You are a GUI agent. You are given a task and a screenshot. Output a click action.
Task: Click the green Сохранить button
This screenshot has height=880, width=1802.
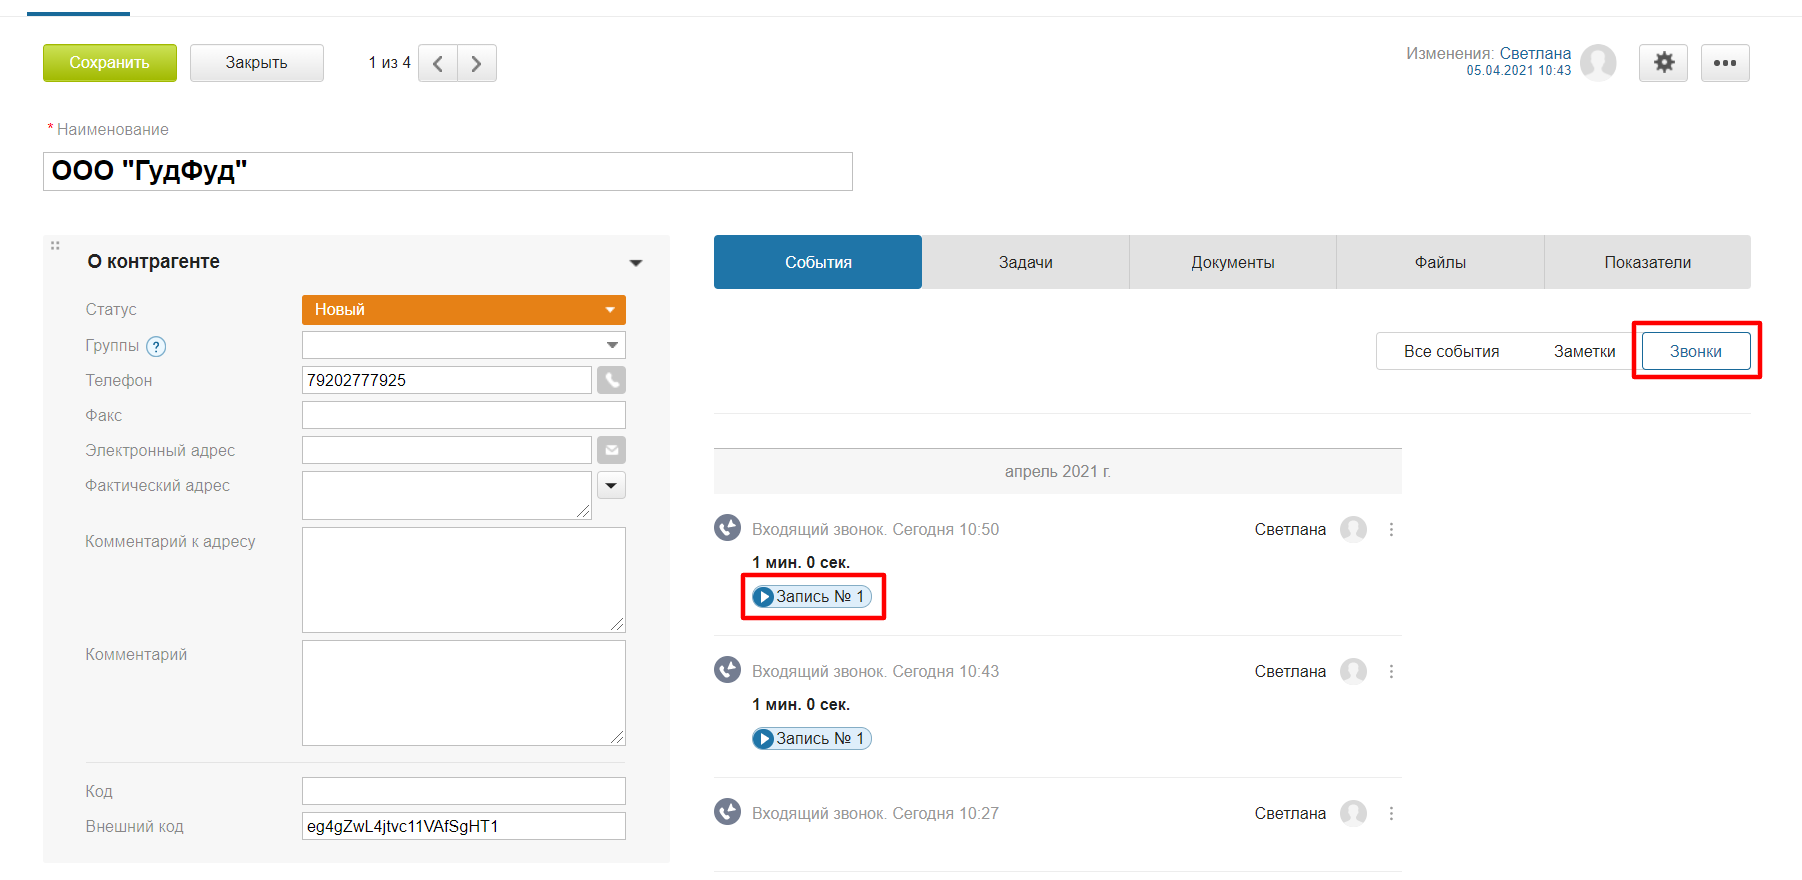pyautogui.click(x=109, y=63)
